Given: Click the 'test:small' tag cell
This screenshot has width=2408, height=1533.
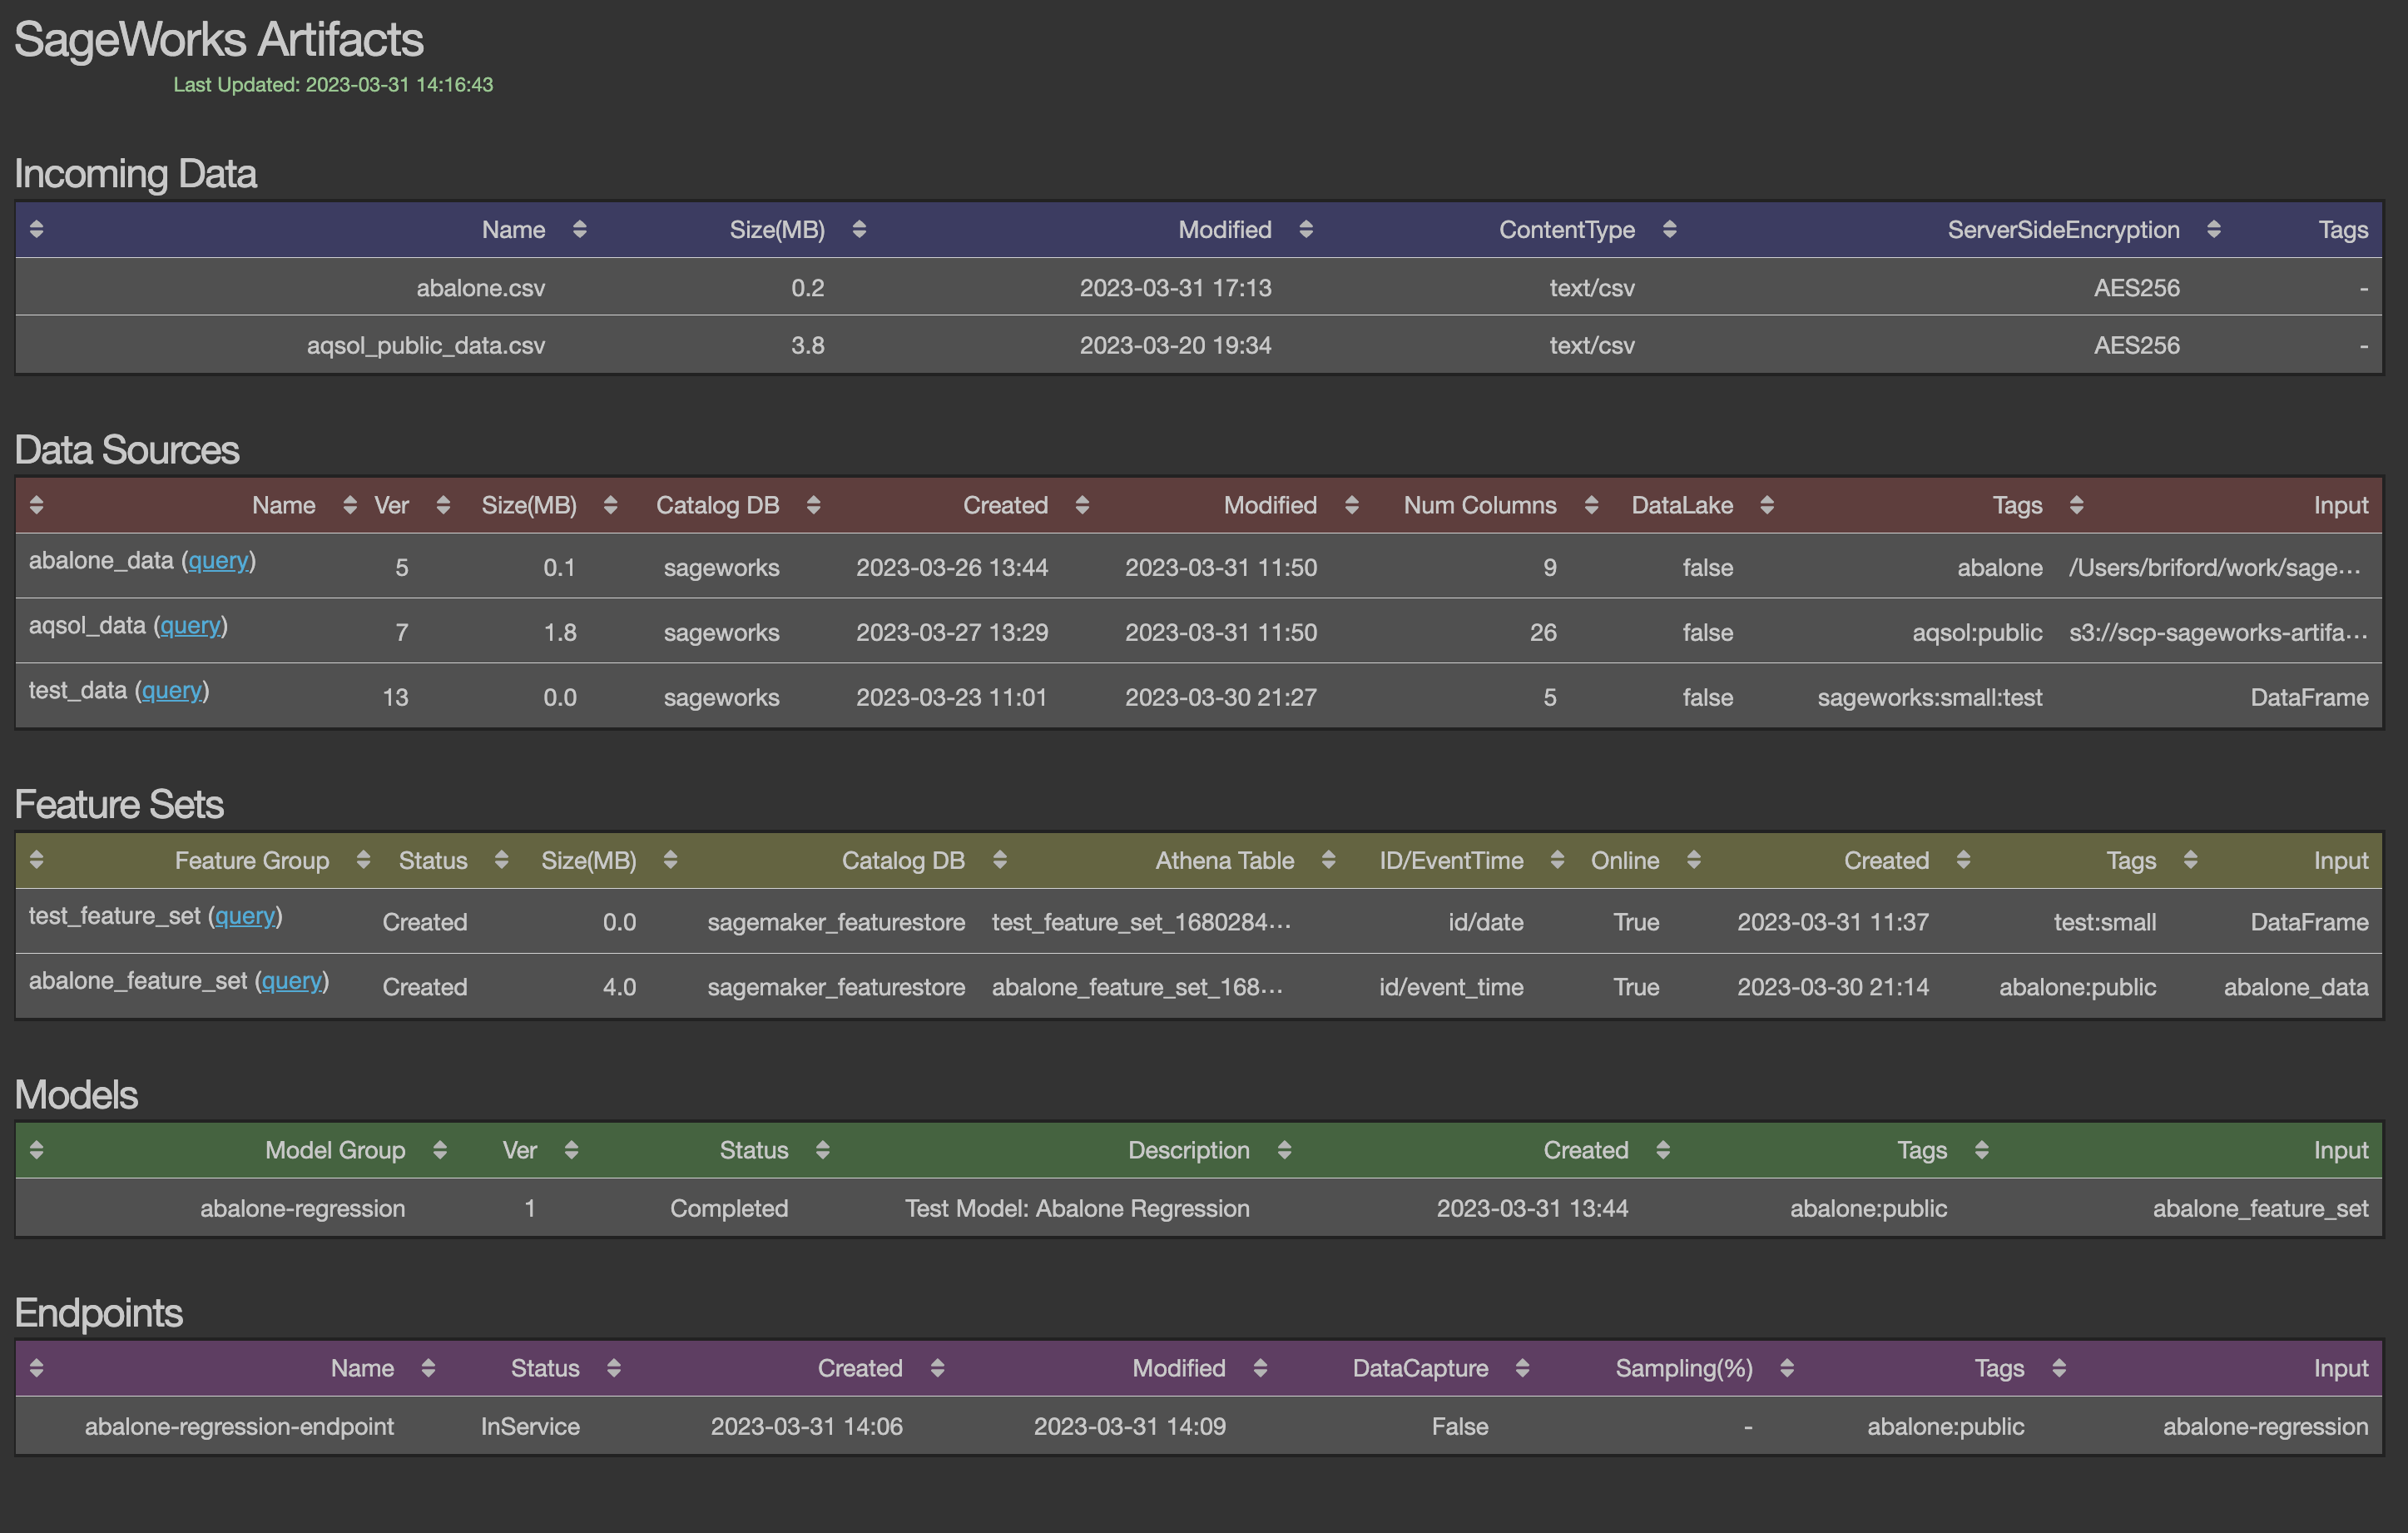Looking at the screenshot, I should tap(2104, 922).
